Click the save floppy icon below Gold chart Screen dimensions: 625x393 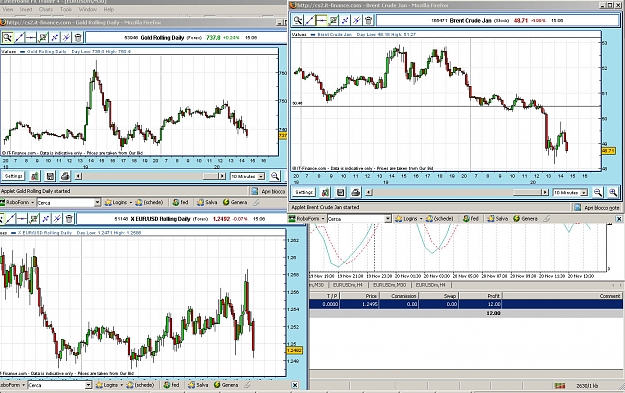pos(50,176)
